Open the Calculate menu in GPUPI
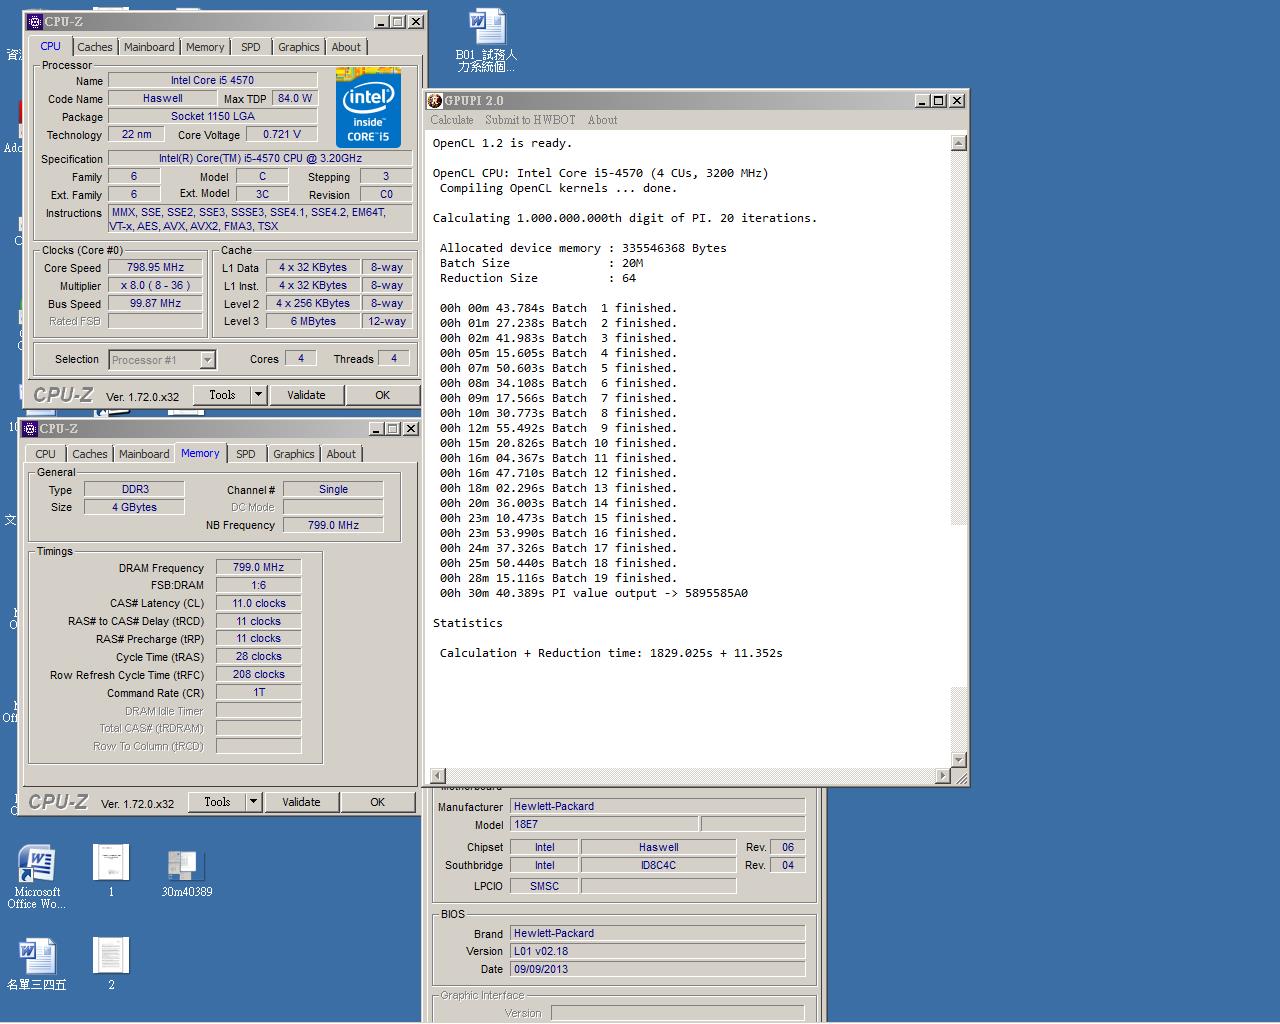The height and width of the screenshot is (1024, 1280). click(452, 120)
